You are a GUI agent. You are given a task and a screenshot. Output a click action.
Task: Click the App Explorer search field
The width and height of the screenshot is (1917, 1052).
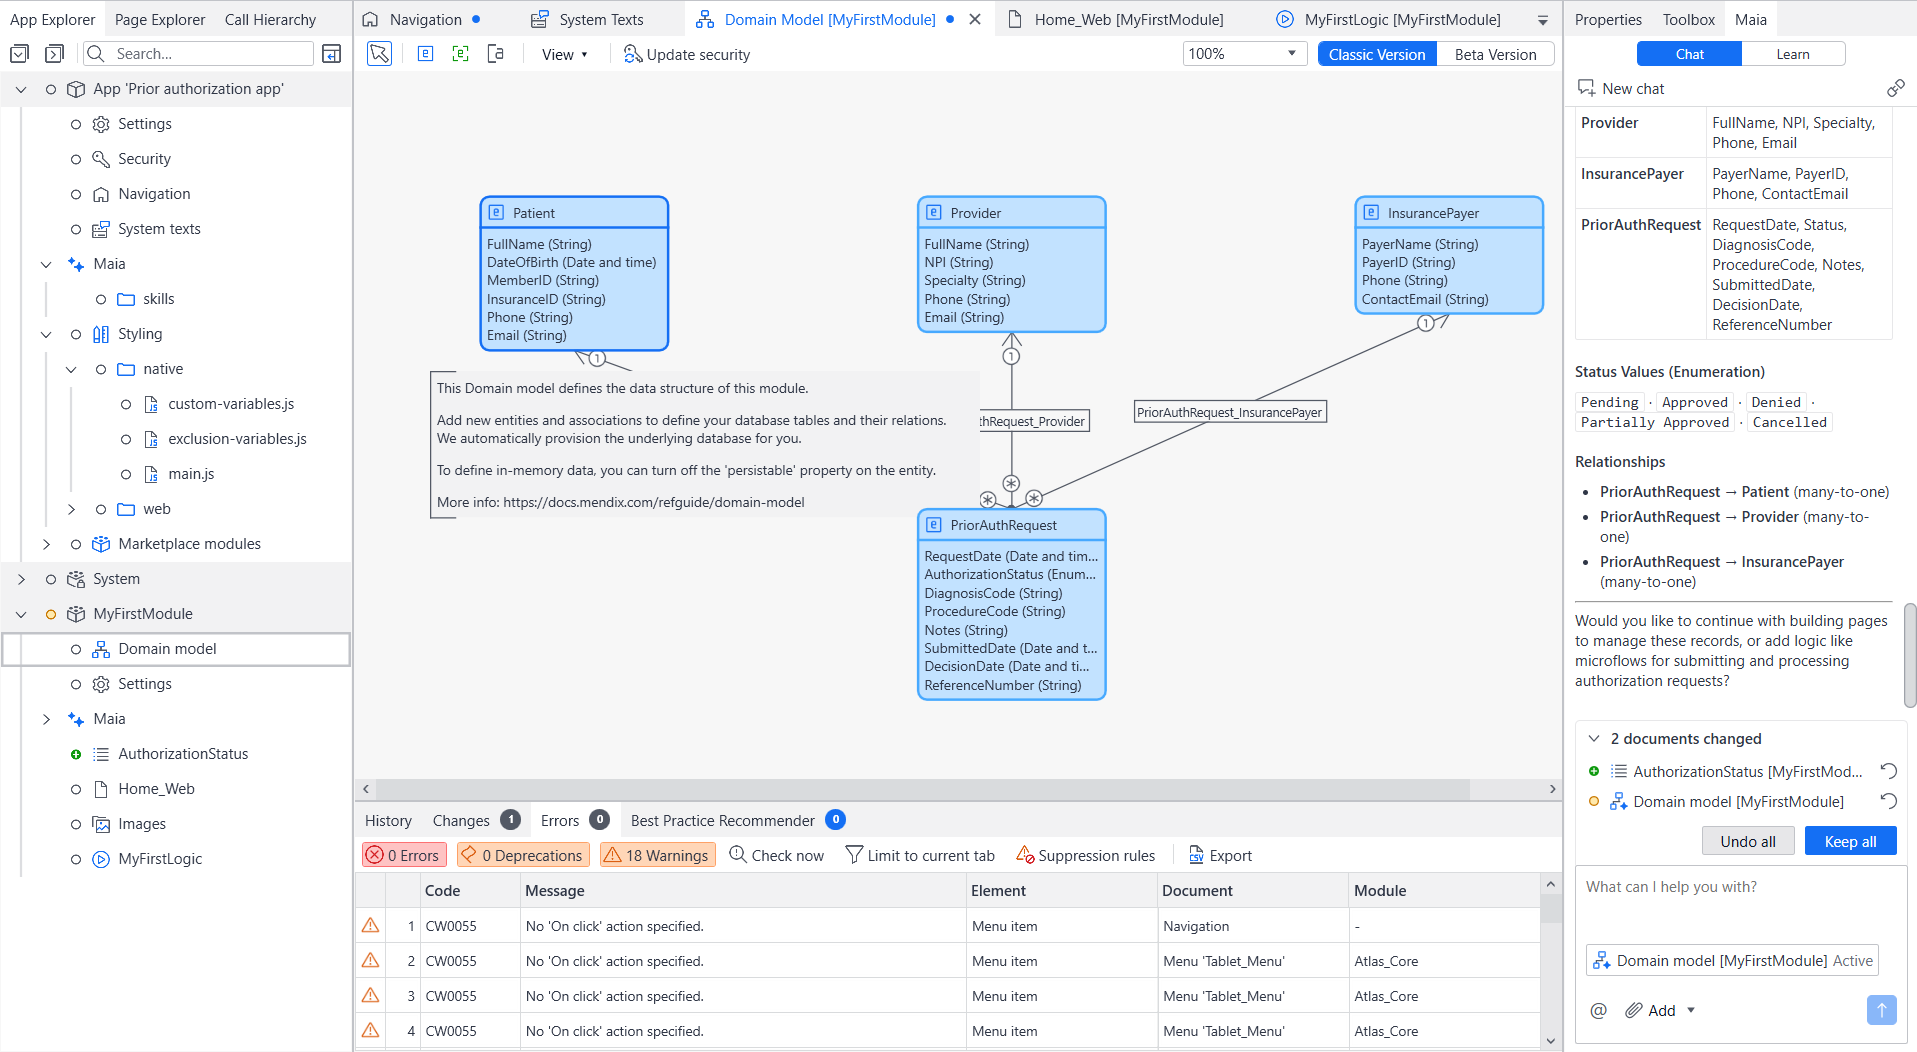[x=198, y=54]
